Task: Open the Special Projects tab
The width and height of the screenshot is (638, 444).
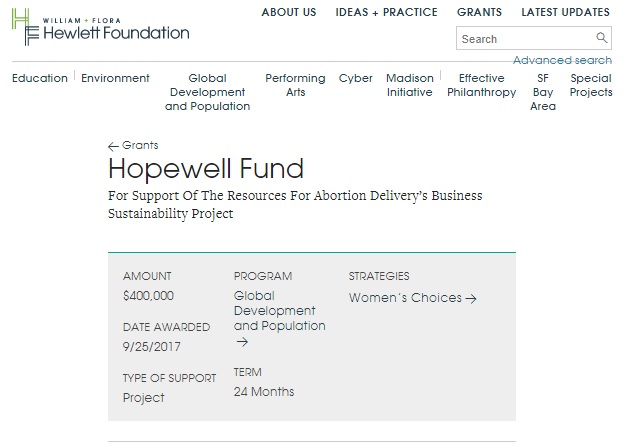Action: click(591, 85)
